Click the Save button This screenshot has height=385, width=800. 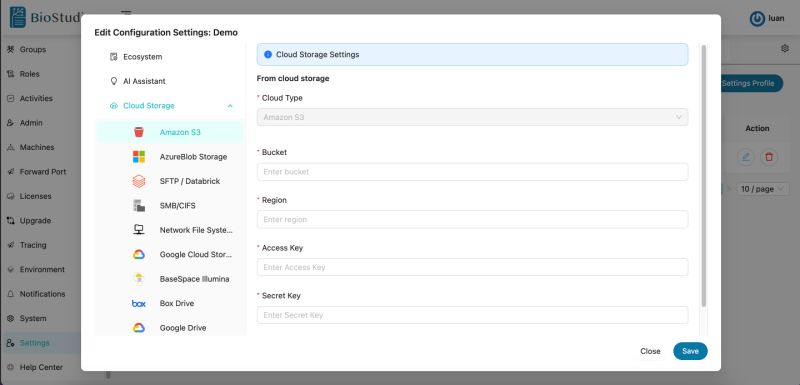[x=690, y=351]
